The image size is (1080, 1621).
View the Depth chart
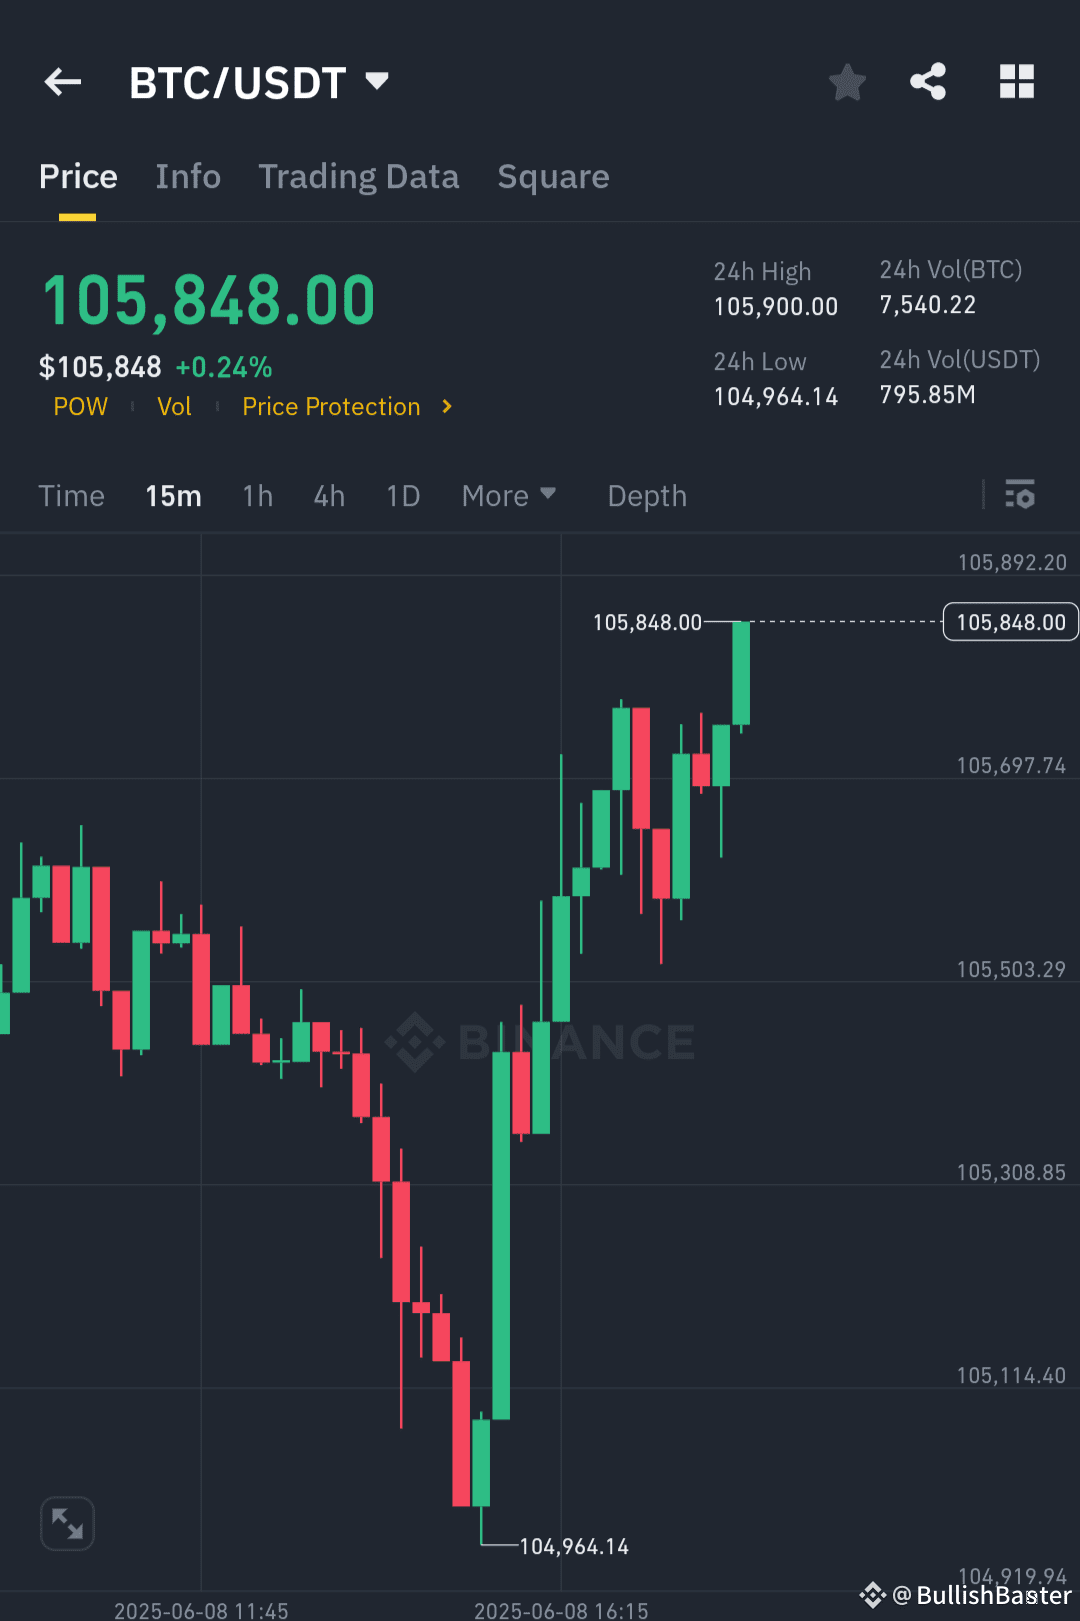coord(646,495)
